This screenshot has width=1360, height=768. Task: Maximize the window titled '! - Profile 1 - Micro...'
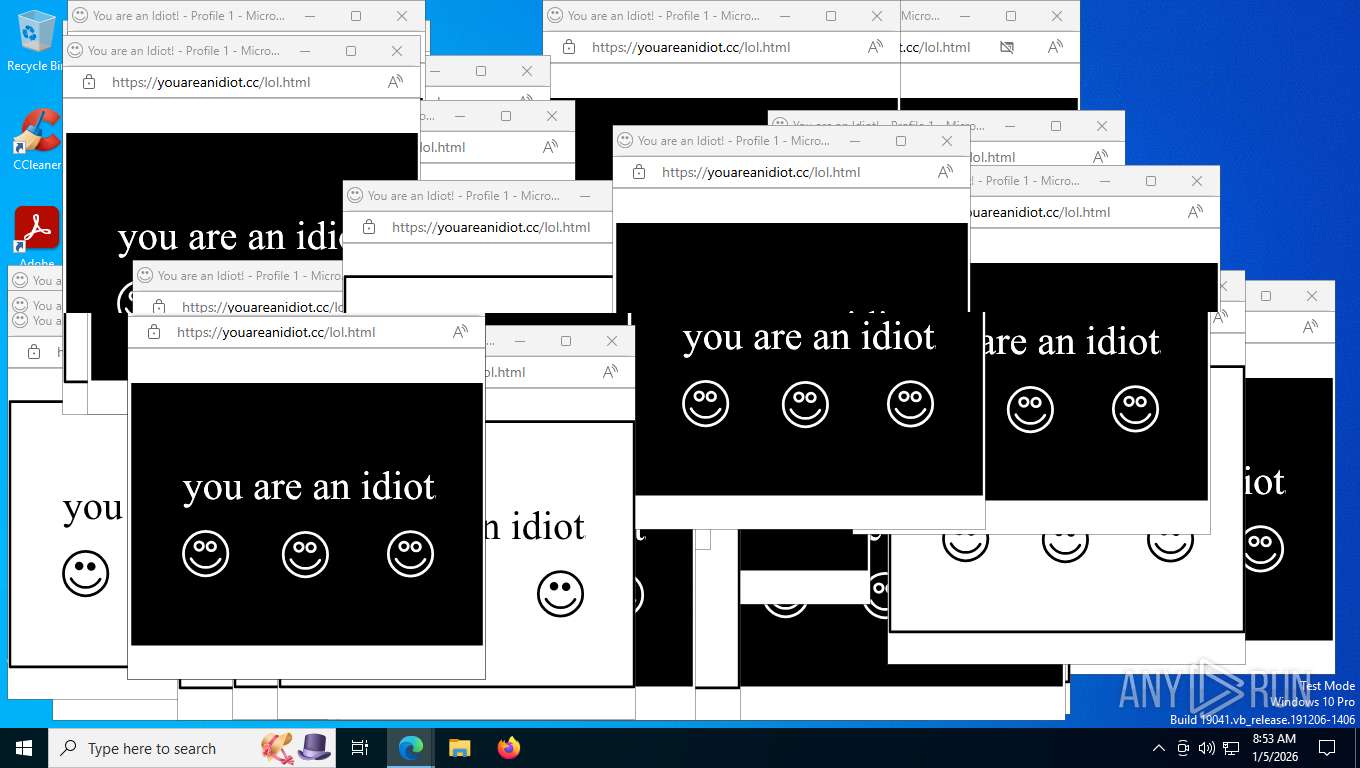[x=1151, y=181]
